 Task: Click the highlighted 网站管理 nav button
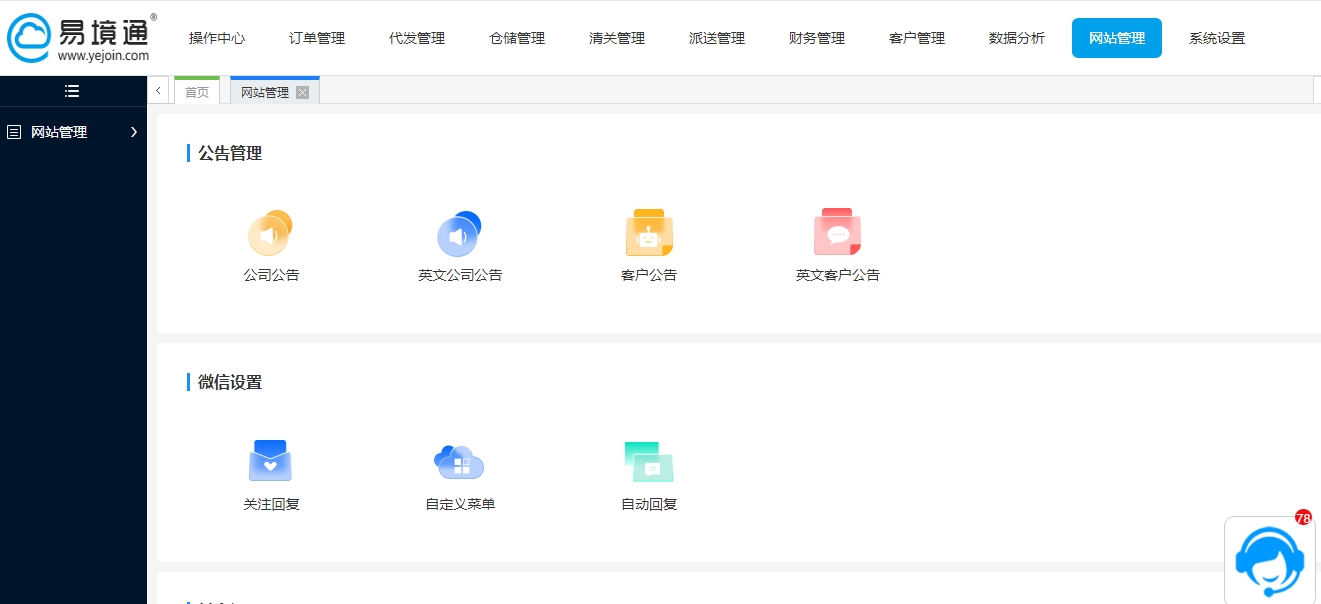coord(1116,38)
